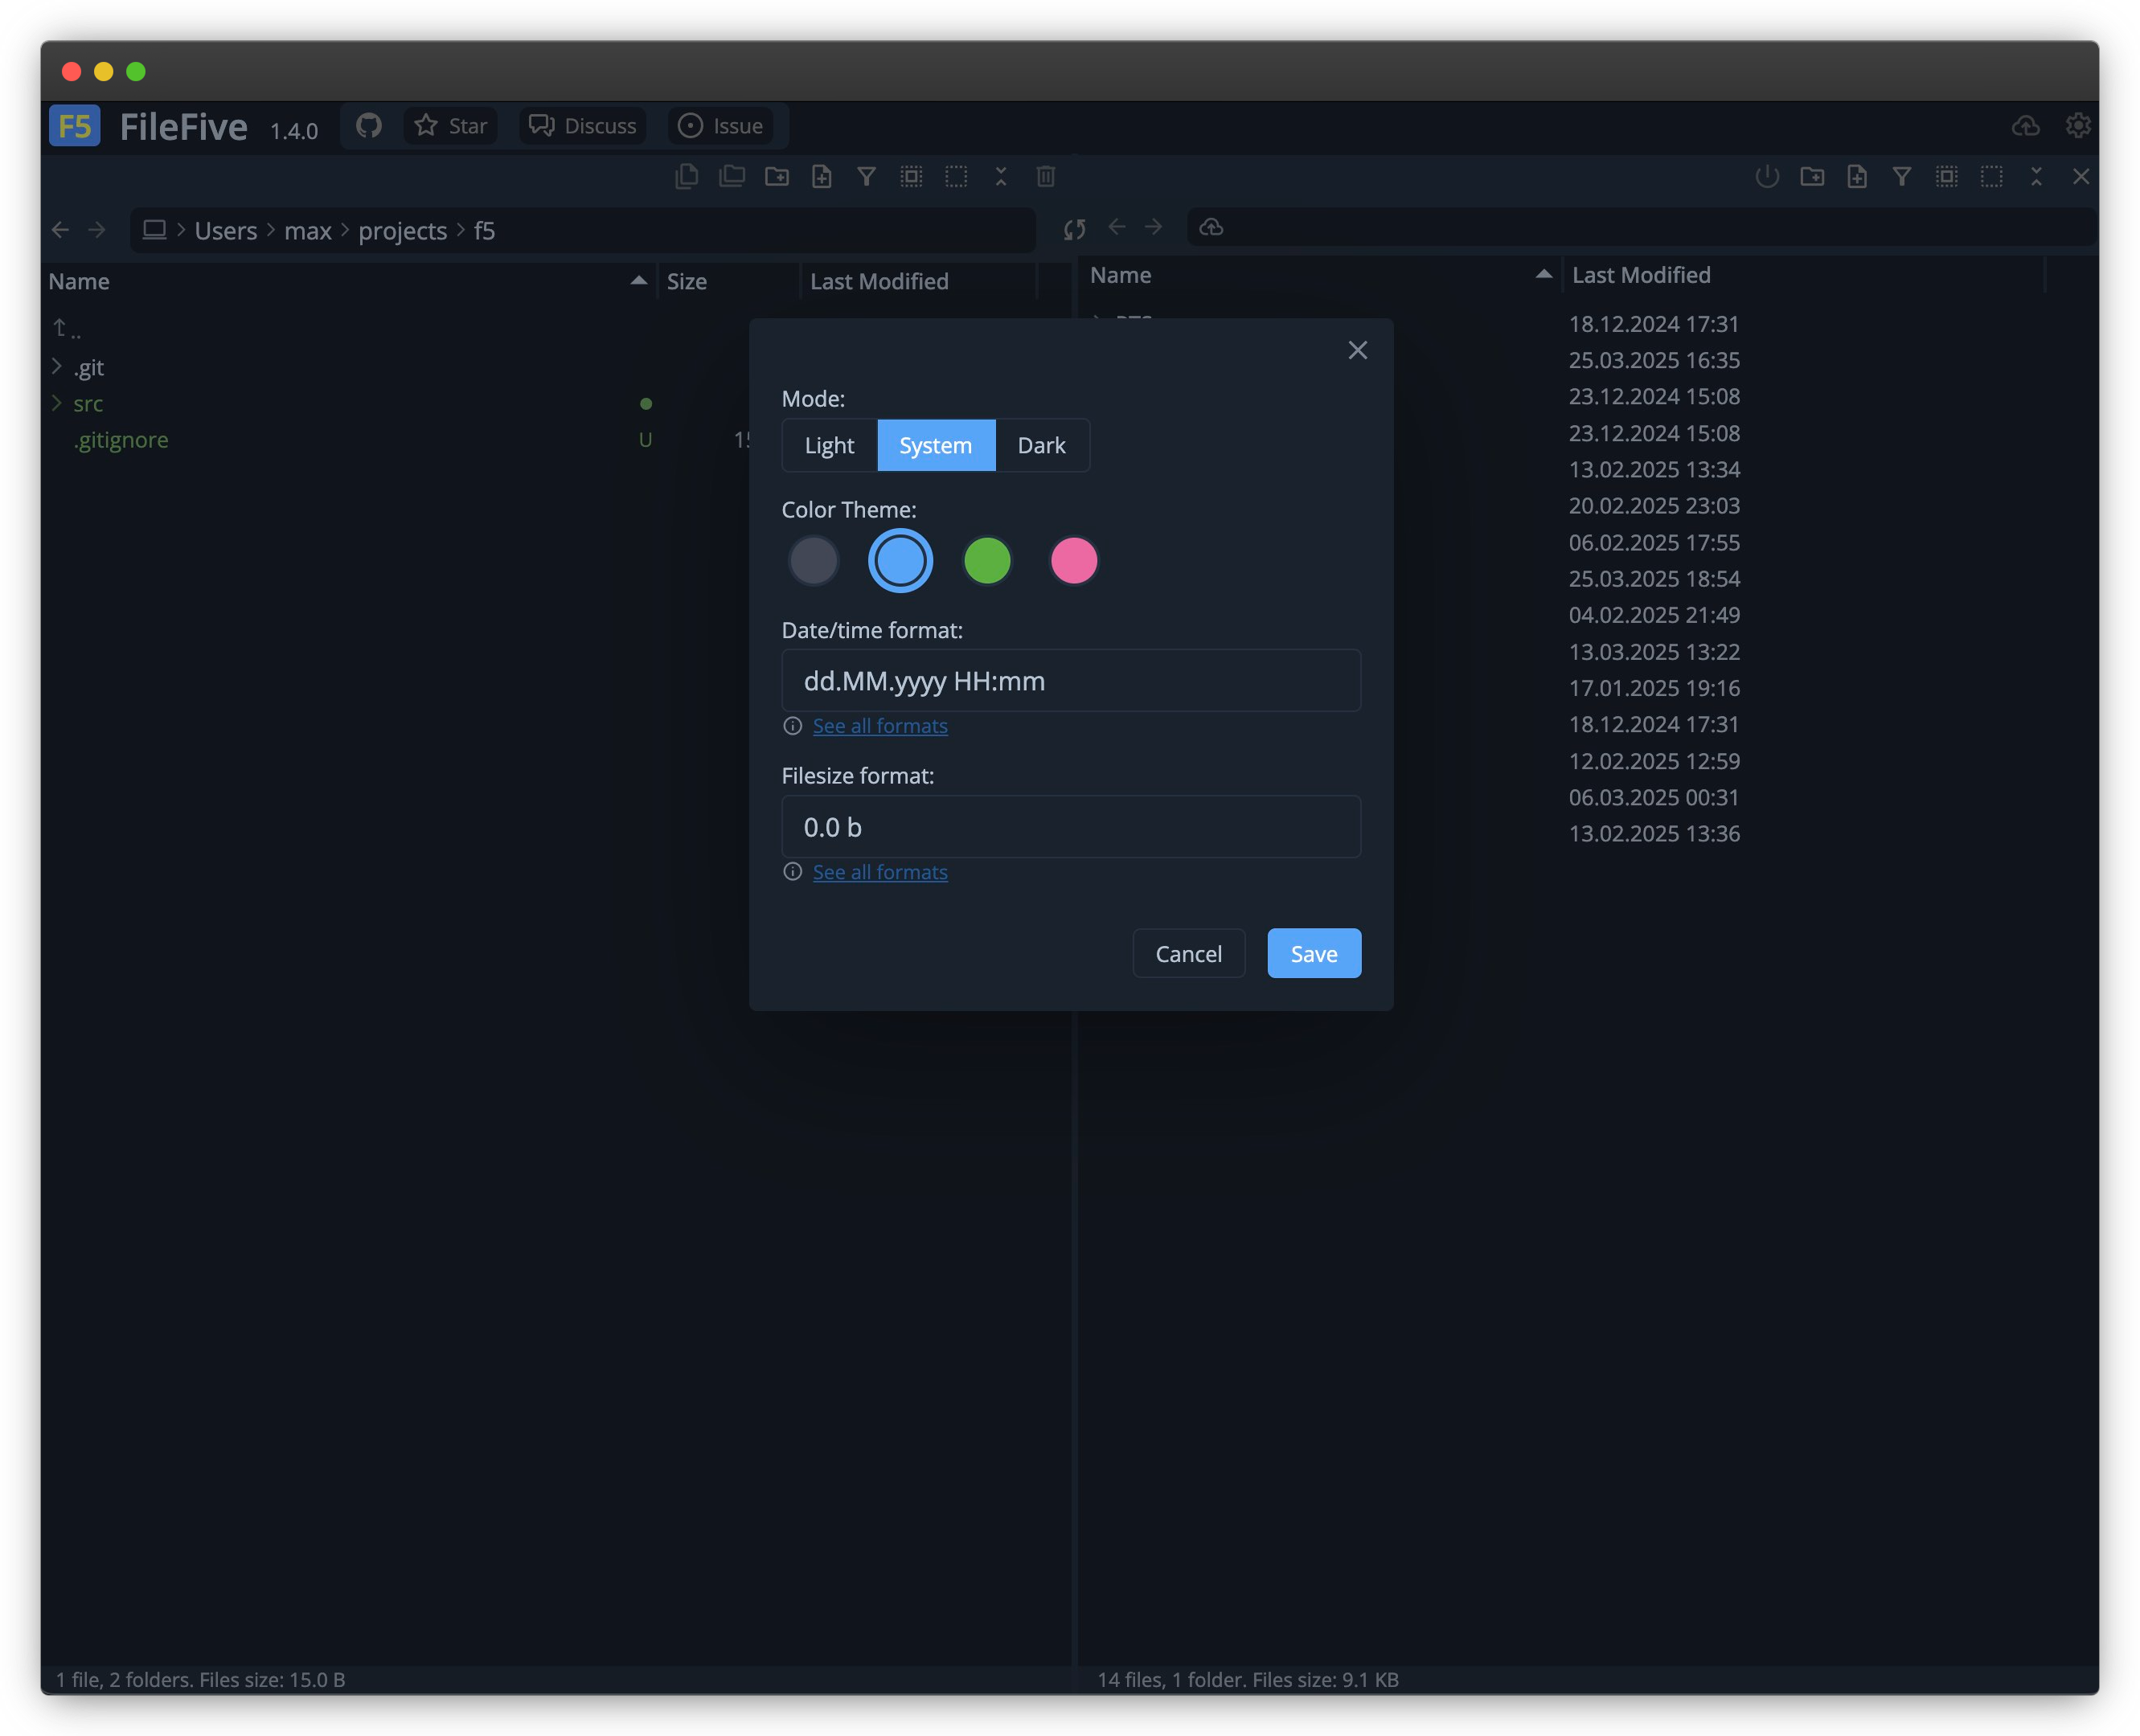Choose the blue color theme

coord(900,560)
